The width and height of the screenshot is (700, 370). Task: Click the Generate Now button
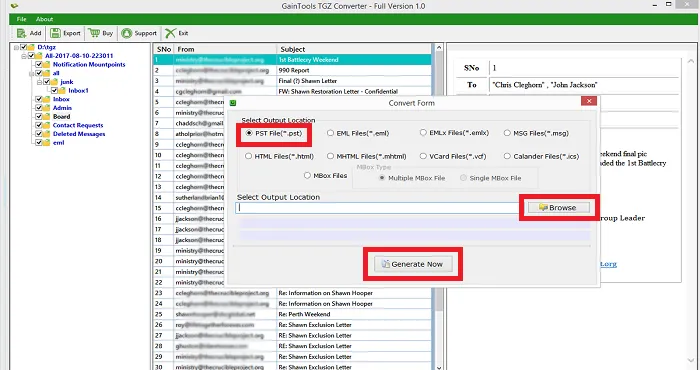[413, 264]
